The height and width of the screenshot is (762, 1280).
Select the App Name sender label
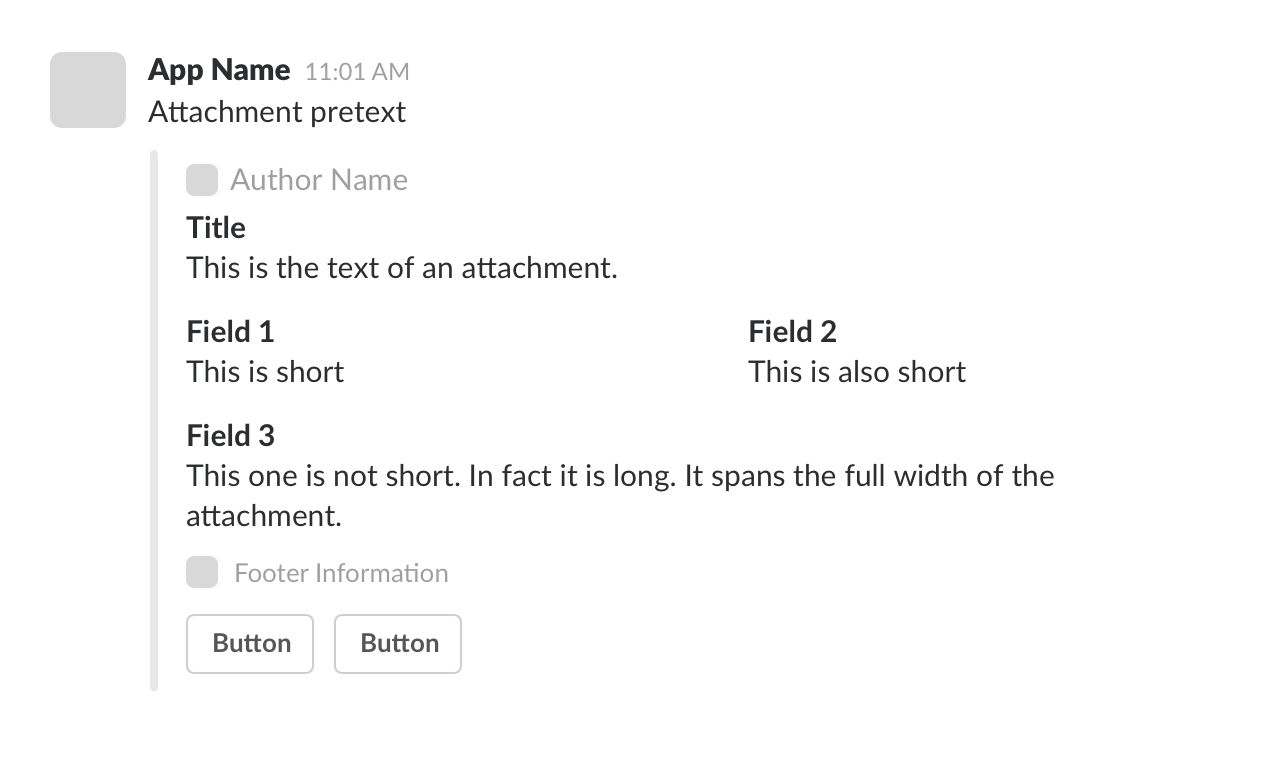(219, 70)
